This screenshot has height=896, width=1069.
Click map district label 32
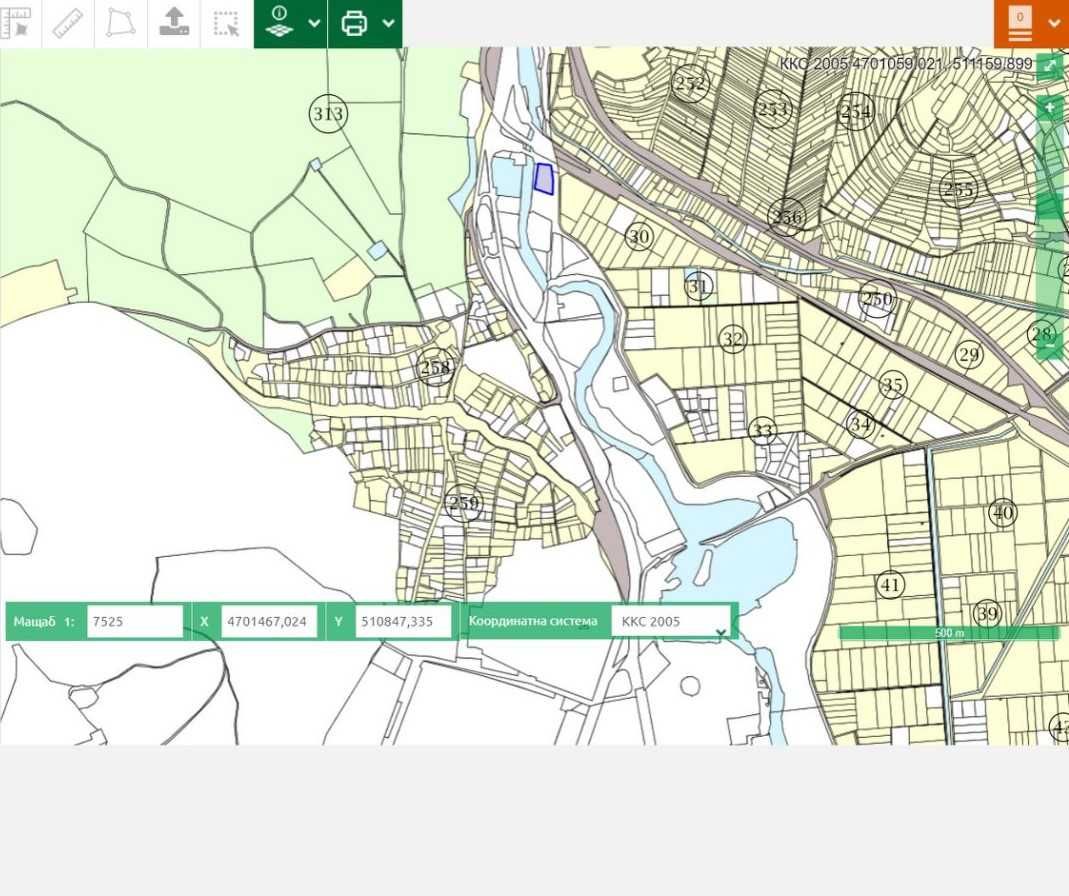733,339
